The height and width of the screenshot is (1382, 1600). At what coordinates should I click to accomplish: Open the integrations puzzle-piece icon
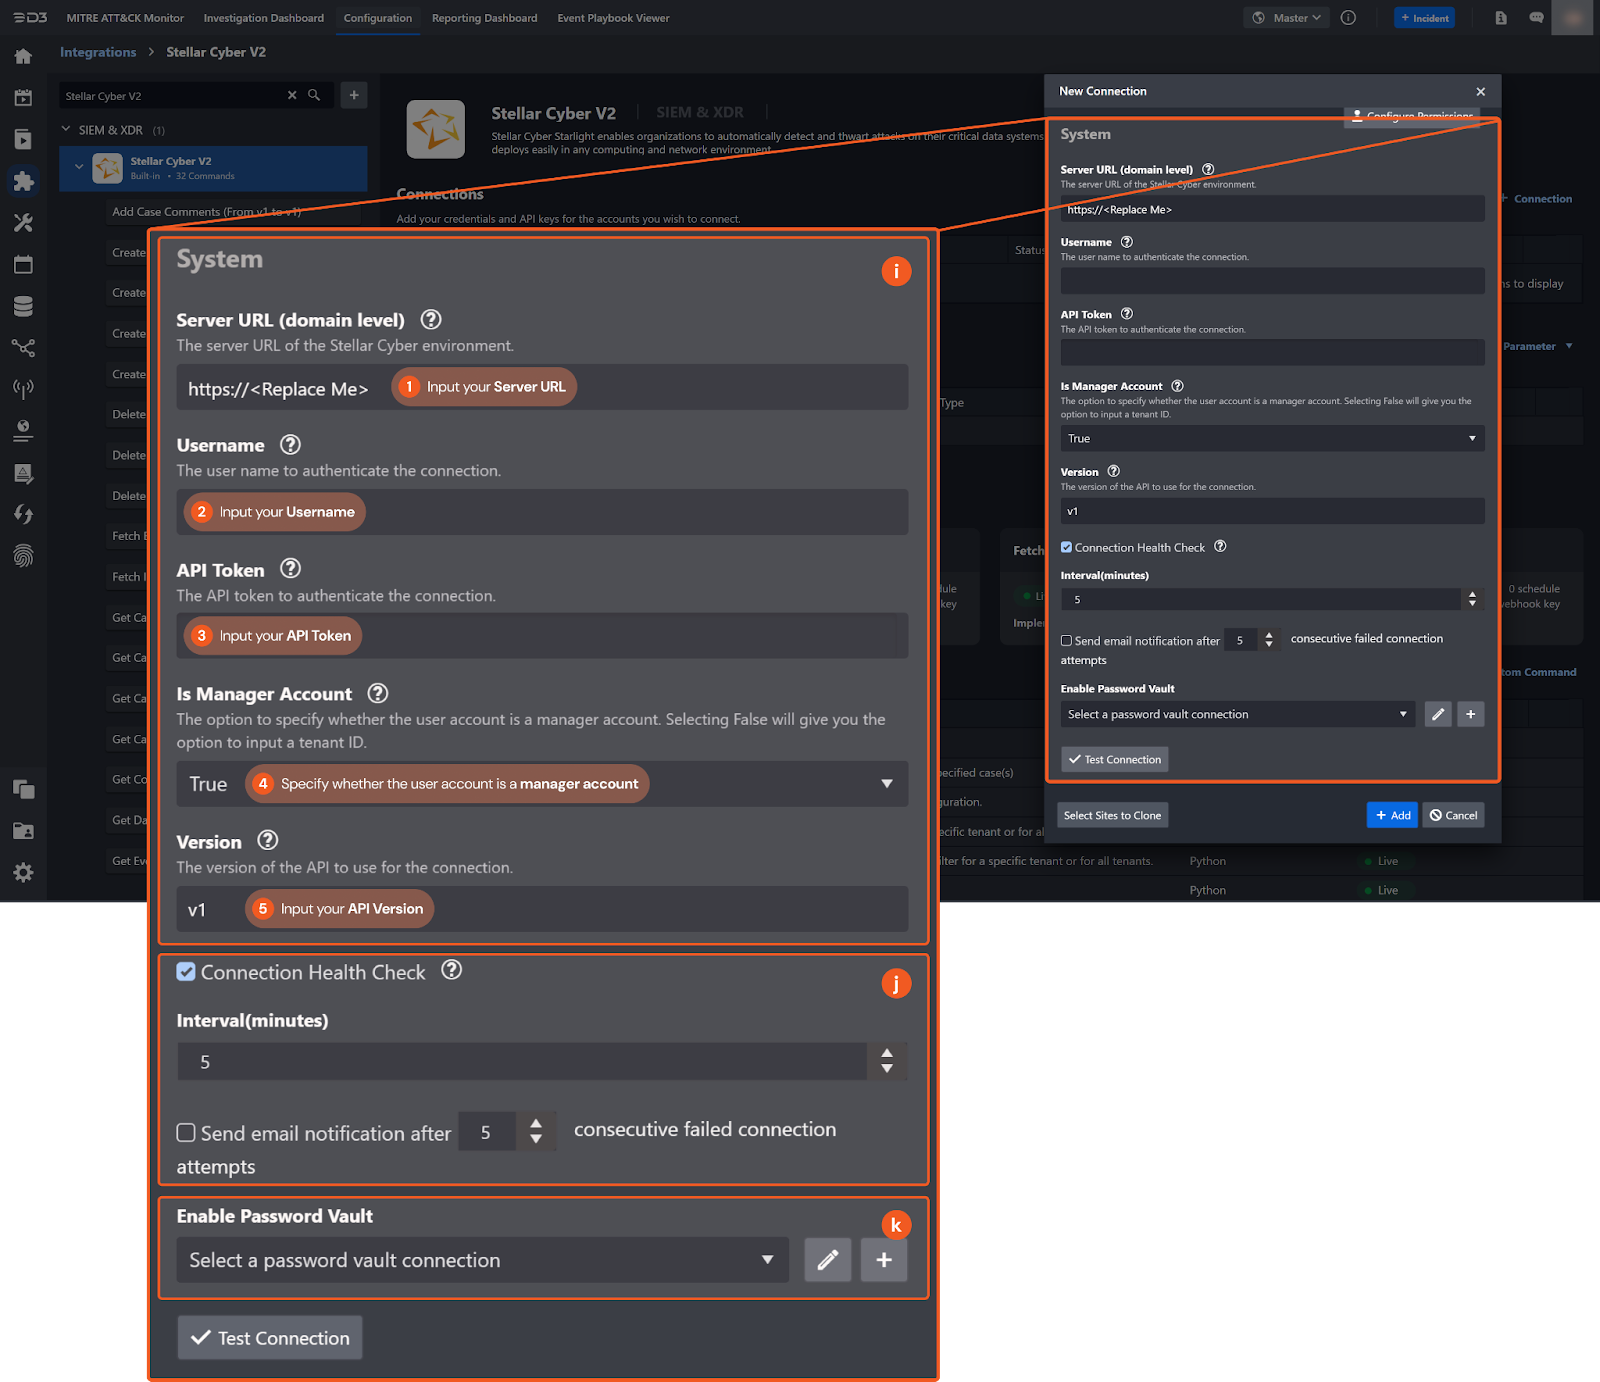click(x=23, y=181)
